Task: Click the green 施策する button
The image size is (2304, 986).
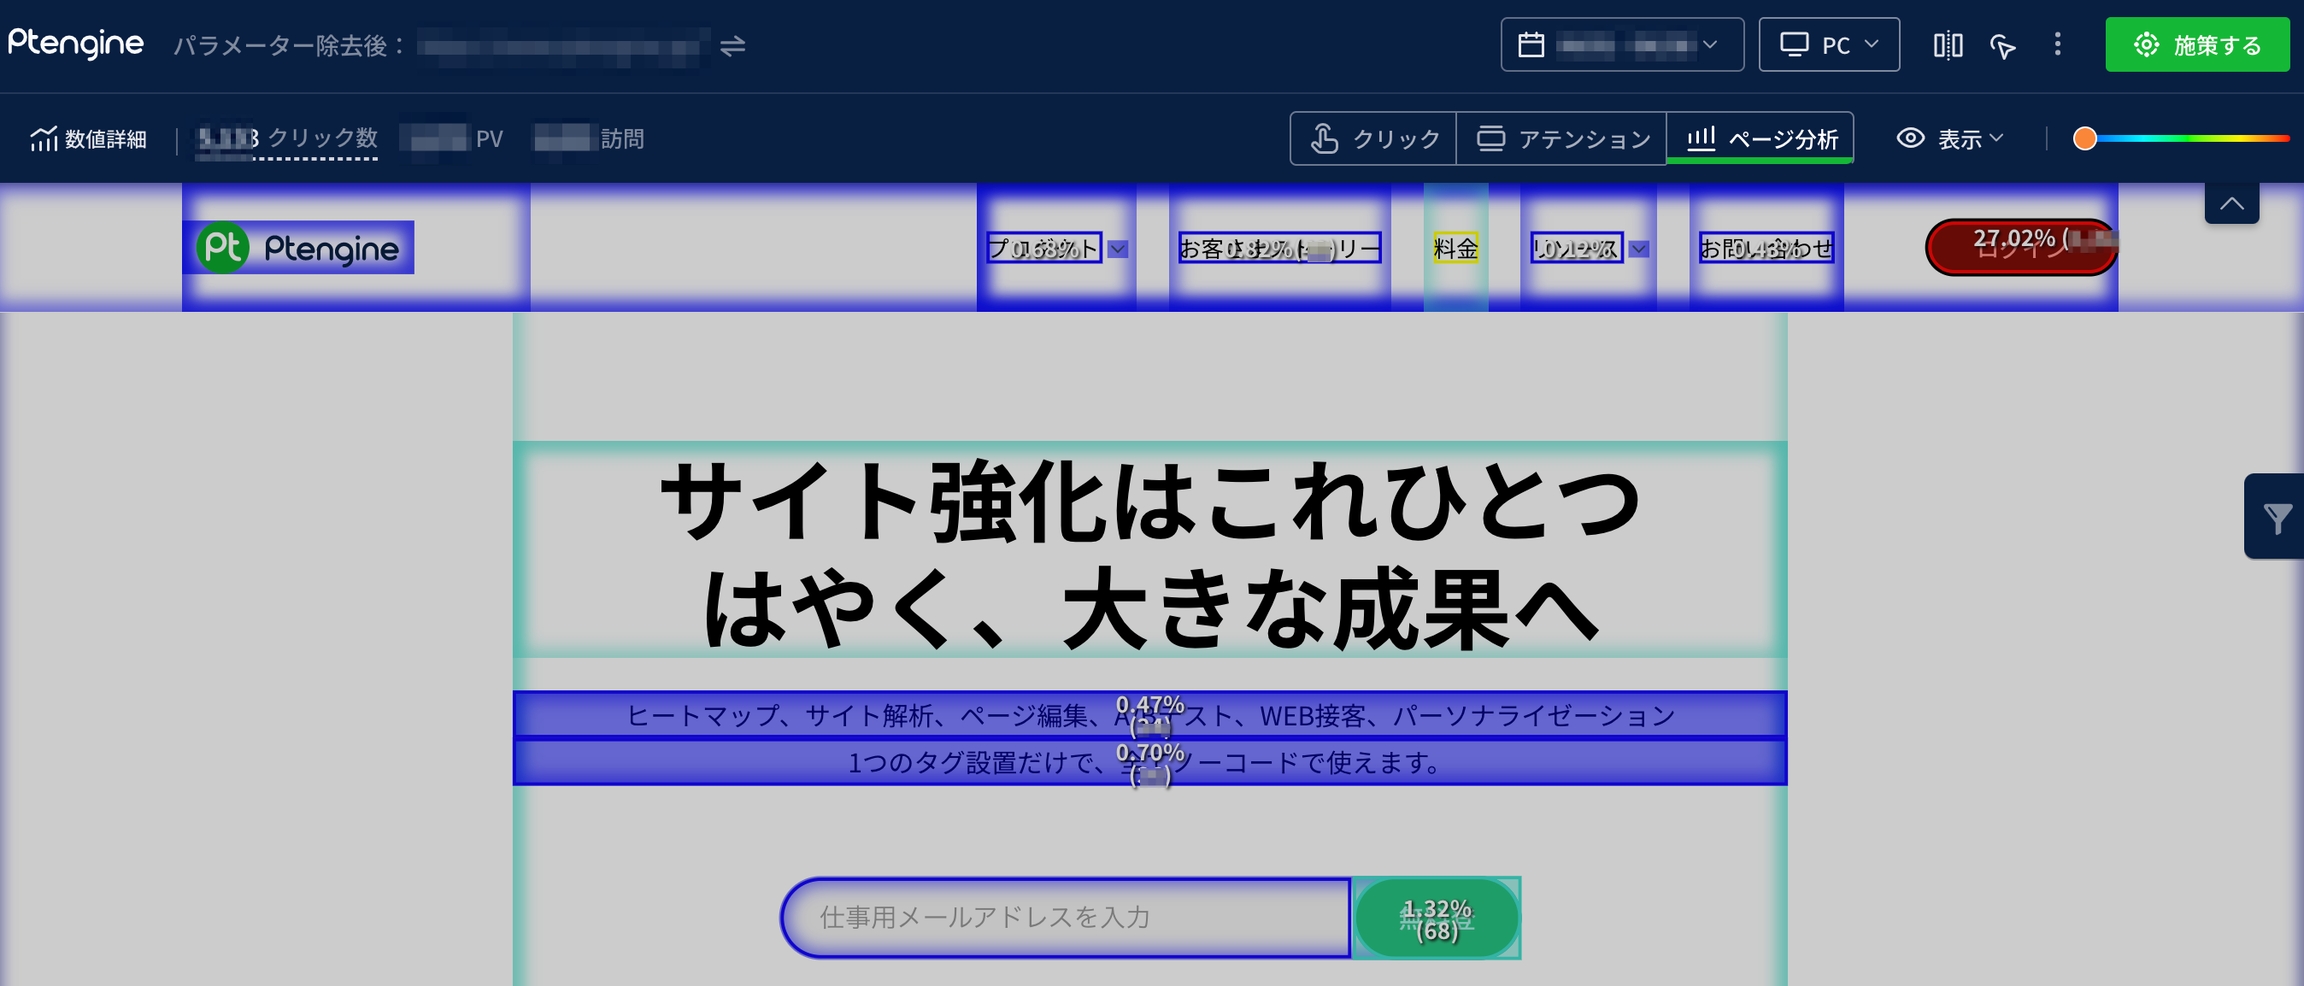Action: [2196, 45]
